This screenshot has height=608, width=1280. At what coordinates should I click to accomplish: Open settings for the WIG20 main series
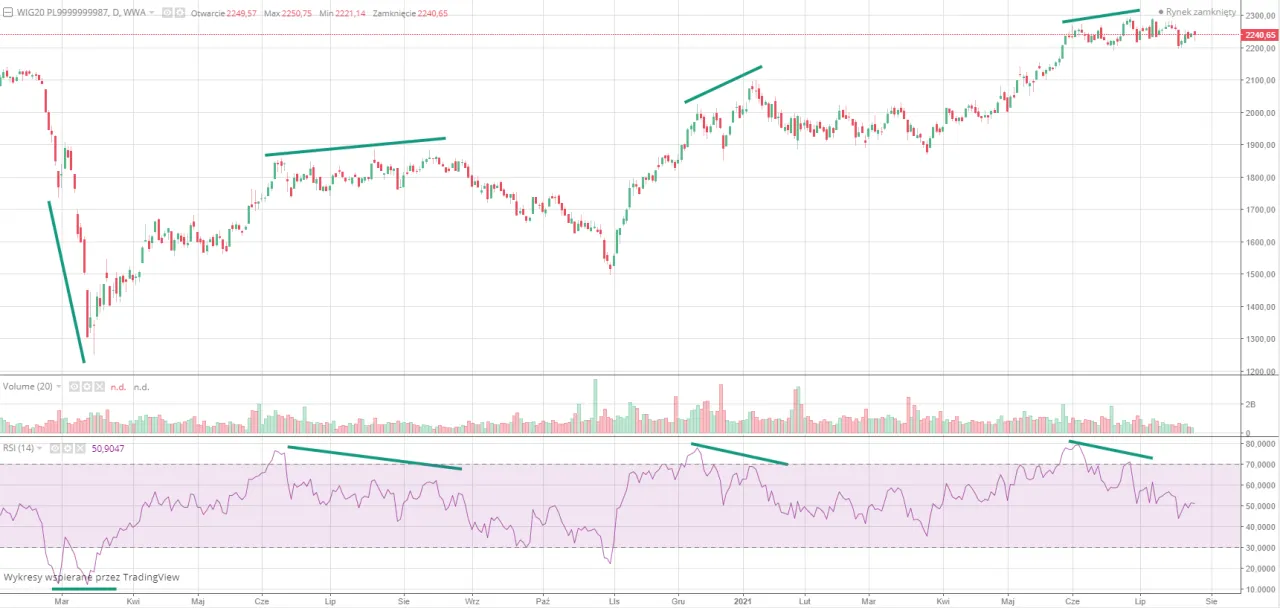[x=179, y=13]
